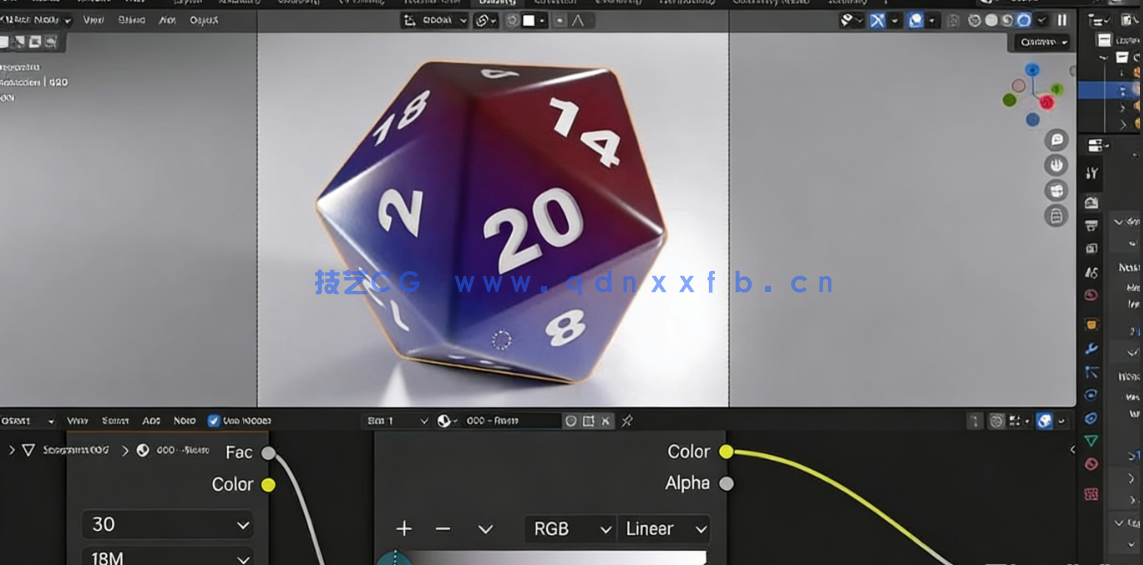
Task: Toggle the camera view navigation button
Action: pyautogui.click(x=1056, y=190)
